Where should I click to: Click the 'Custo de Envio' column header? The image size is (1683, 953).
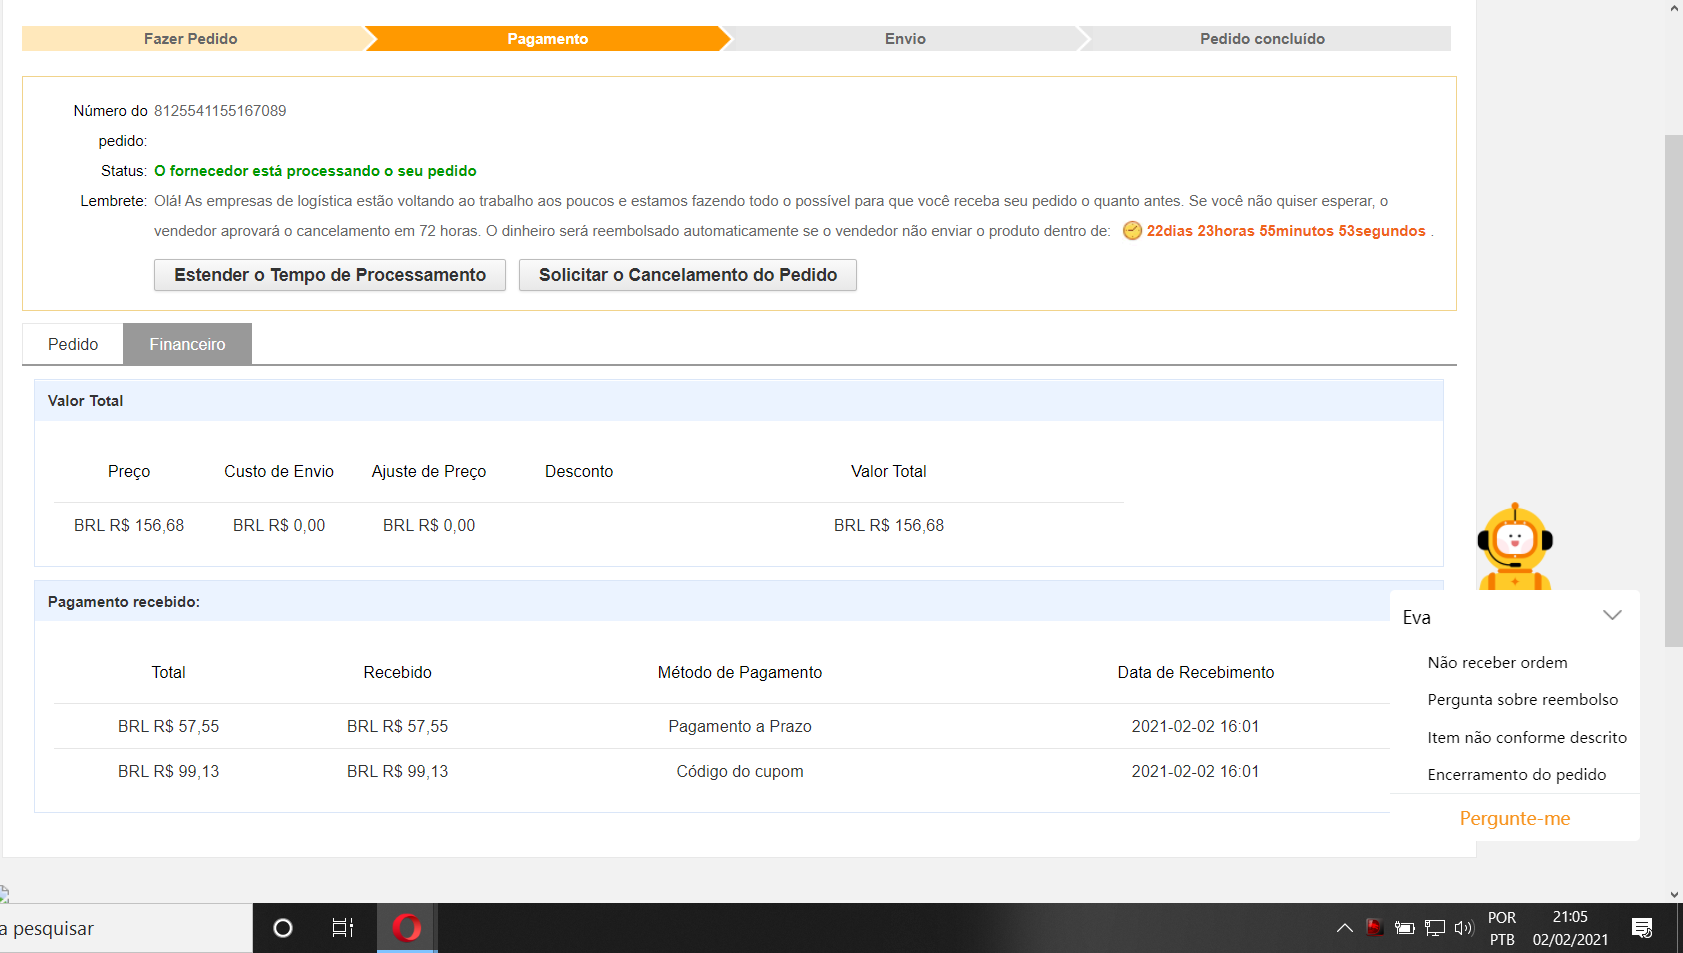point(279,471)
